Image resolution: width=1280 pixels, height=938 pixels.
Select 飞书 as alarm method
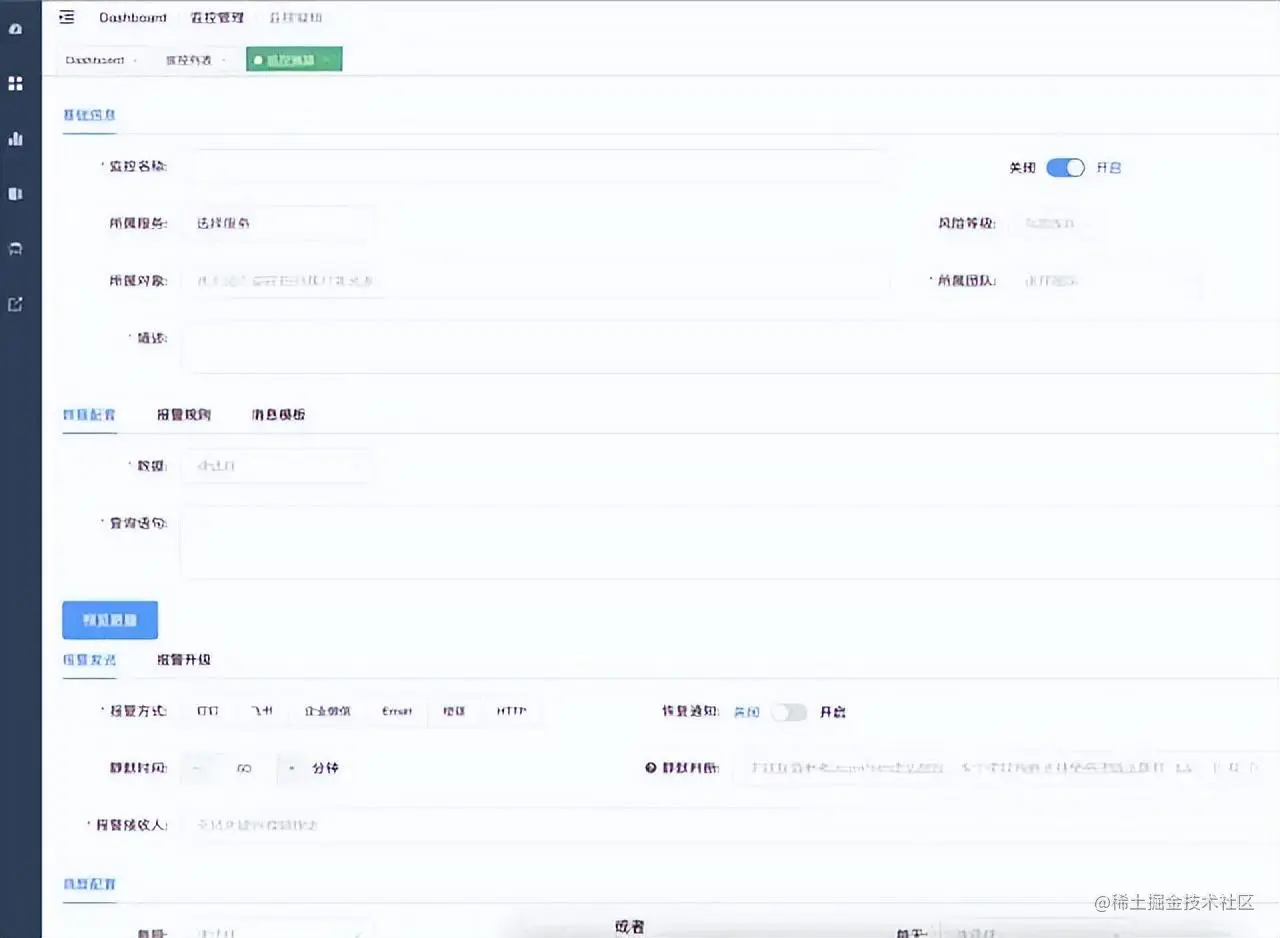click(x=262, y=711)
